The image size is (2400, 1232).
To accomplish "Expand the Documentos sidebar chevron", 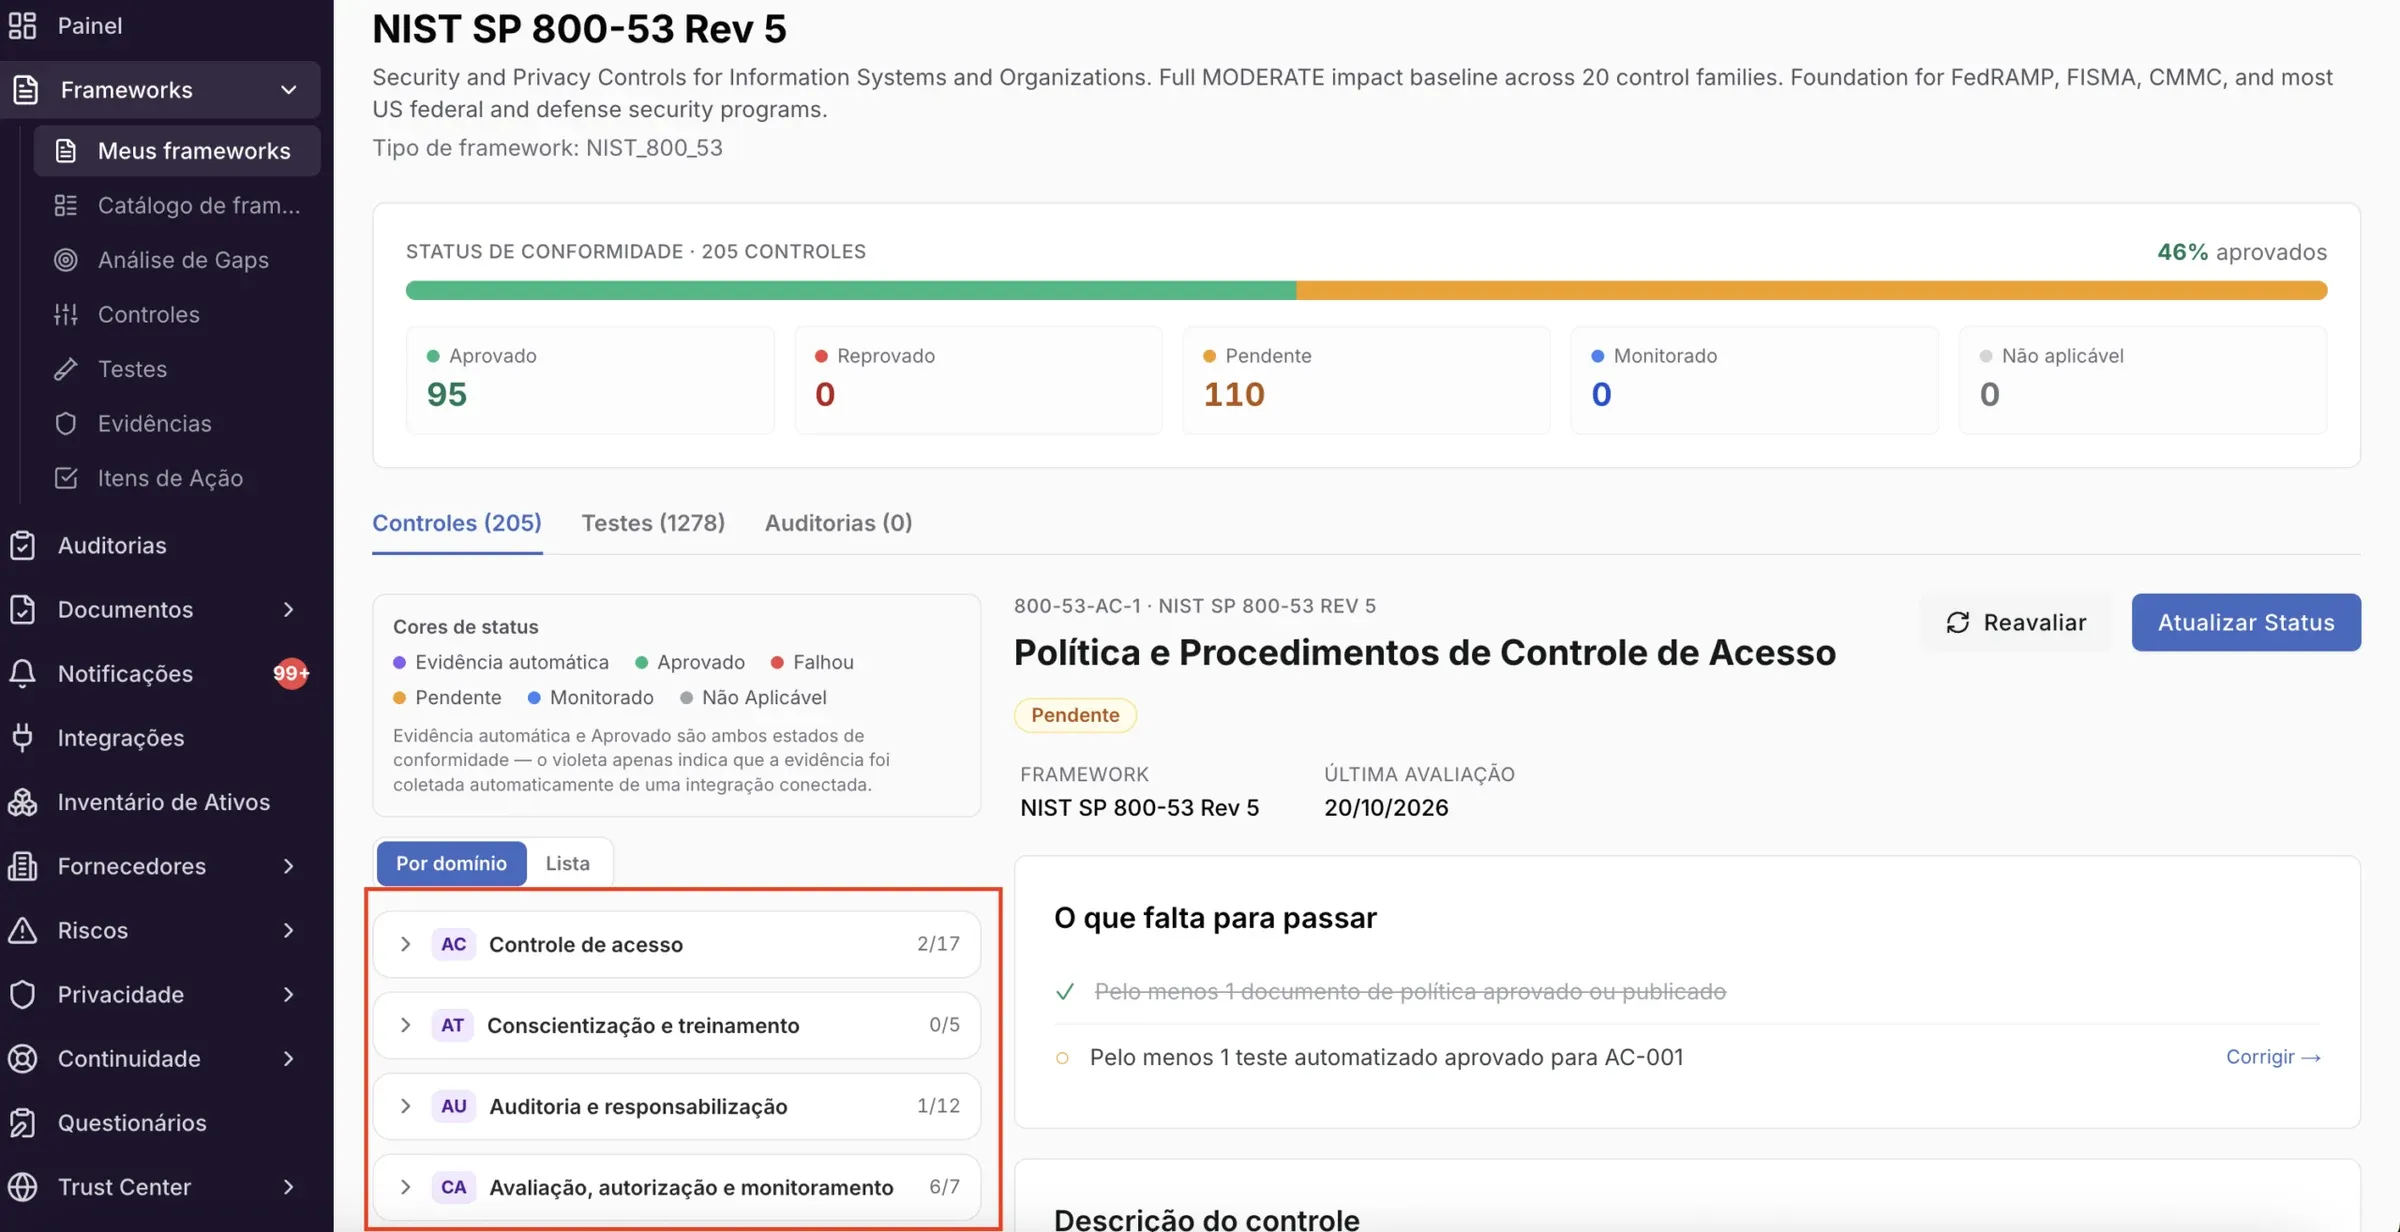I will (288, 609).
